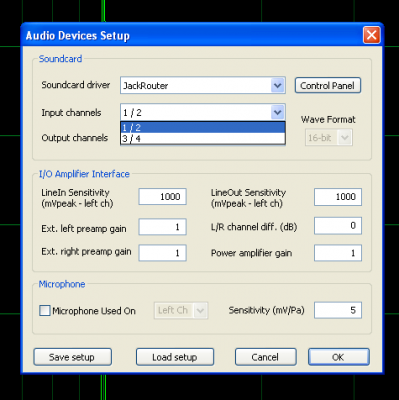The width and height of the screenshot is (399, 400).
Task: Choose the 3 / 4 input channels option
Action: (203, 138)
